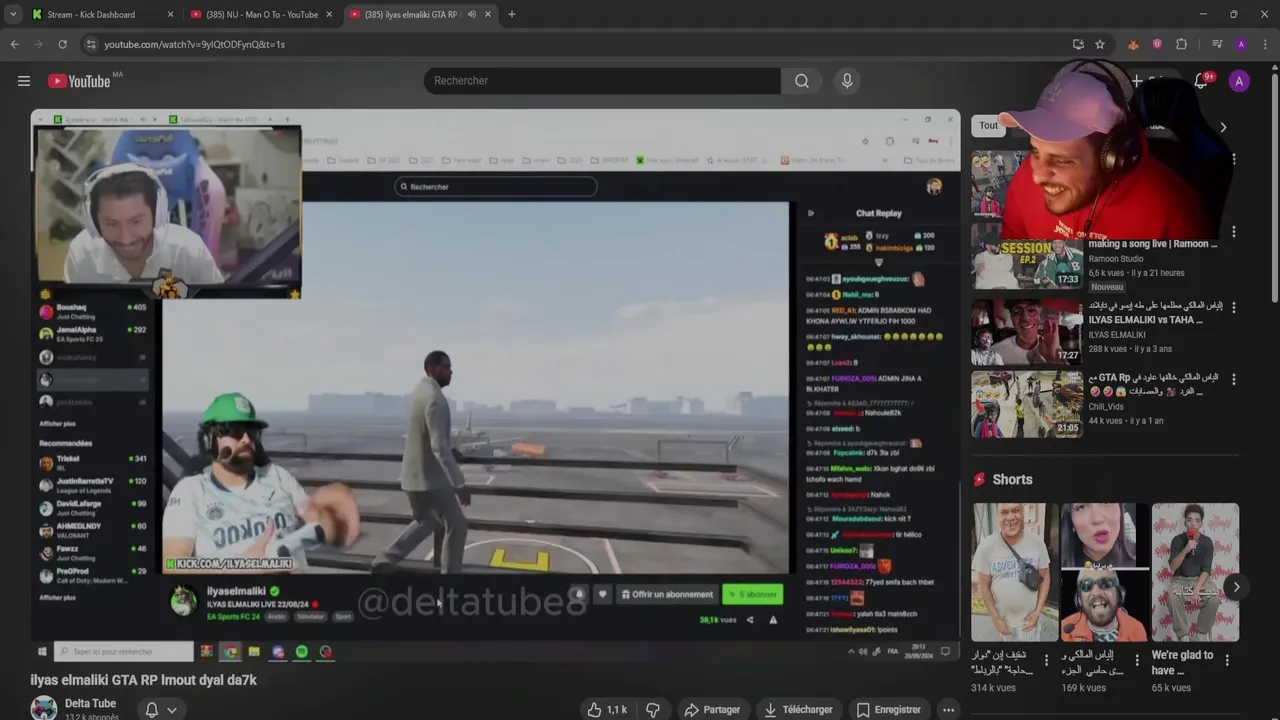Select the ilyas elmaliki GTA RP tab

tap(412, 14)
